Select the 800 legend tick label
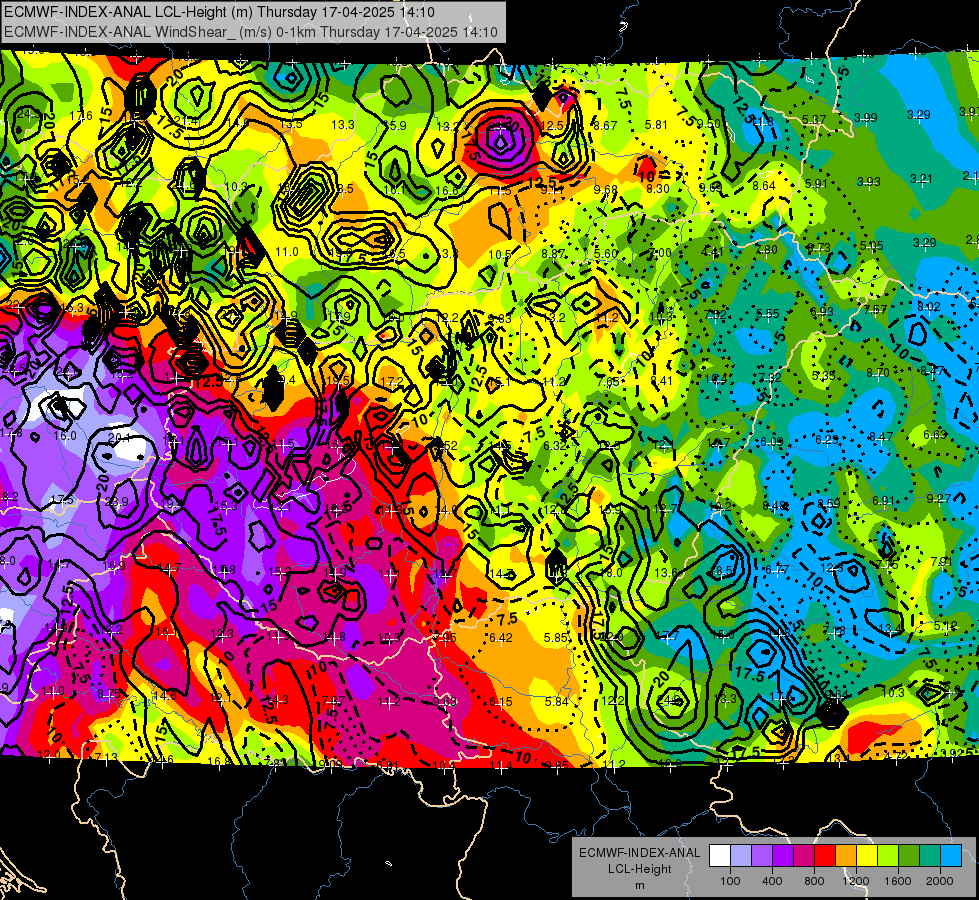This screenshot has height=900, width=979. point(814,881)
